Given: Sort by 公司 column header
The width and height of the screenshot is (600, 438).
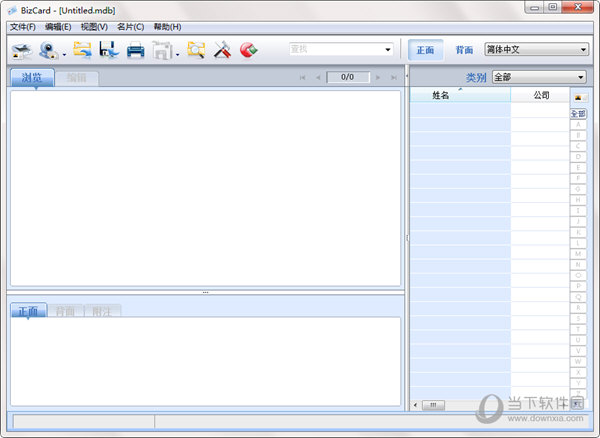Looking at the screenshot, I should coord(541,95).
